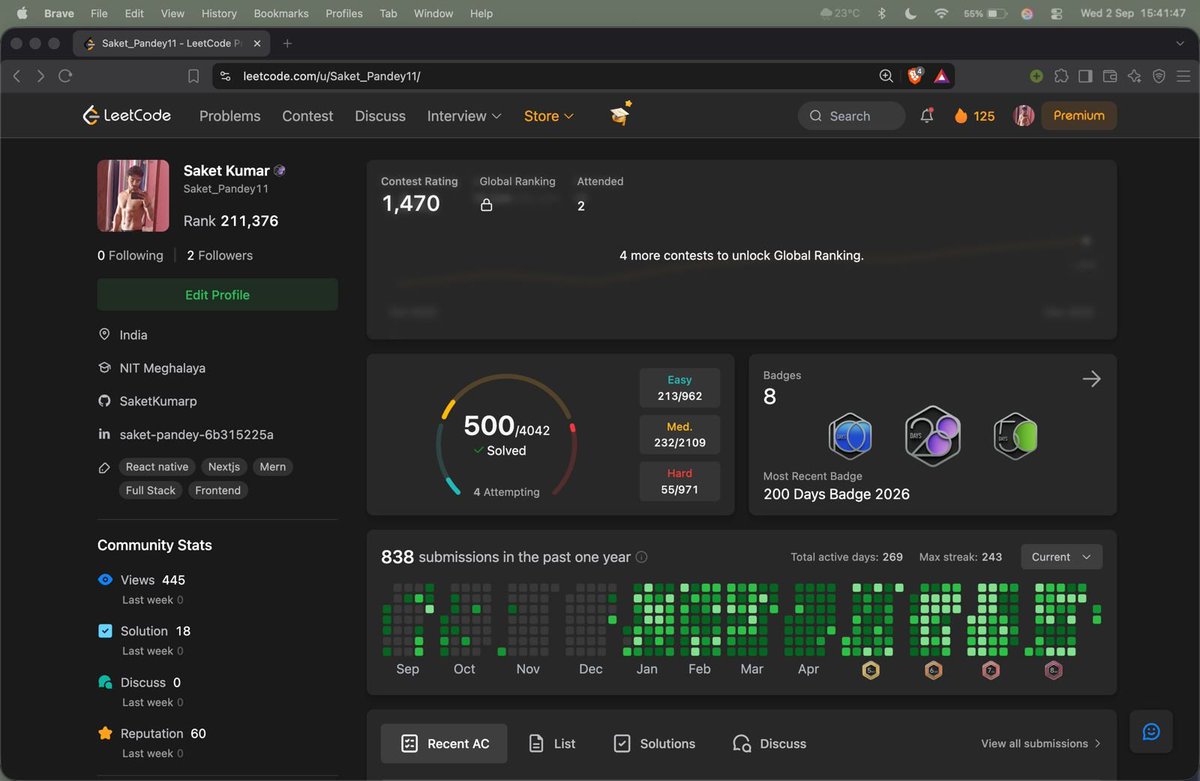Click the Hard 55/971 stat box
The image size is (1200, 781).
[x=680, y=482]
